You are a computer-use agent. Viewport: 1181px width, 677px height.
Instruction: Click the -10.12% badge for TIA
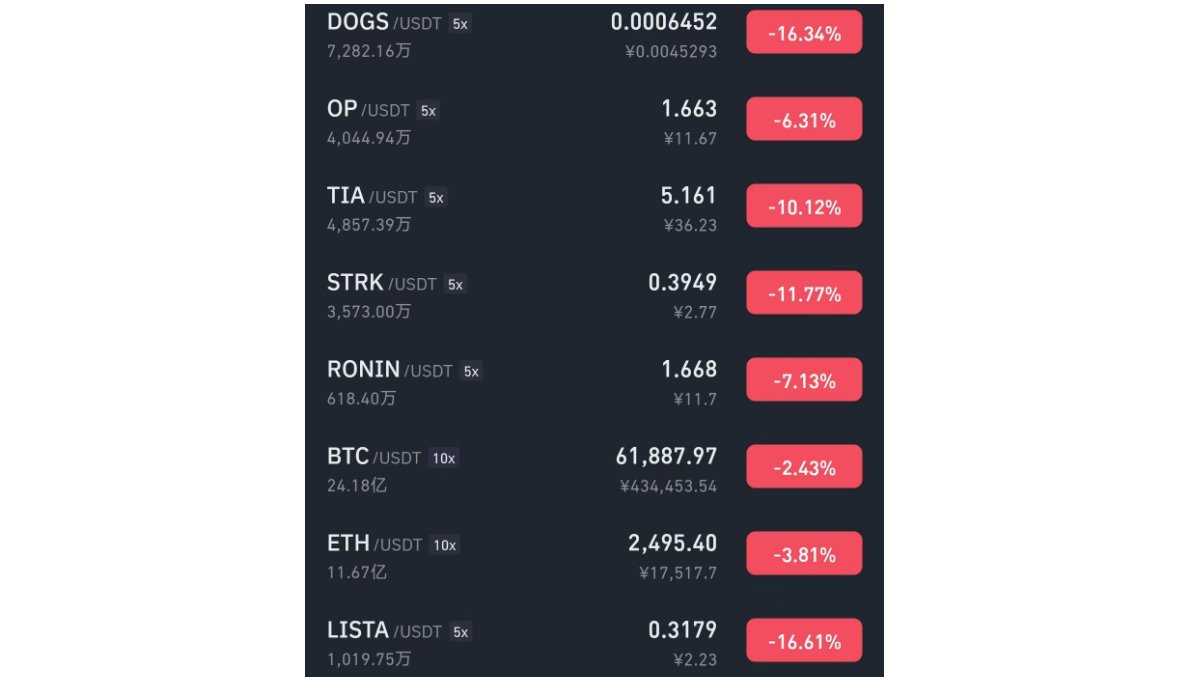(x=804, y=206)
